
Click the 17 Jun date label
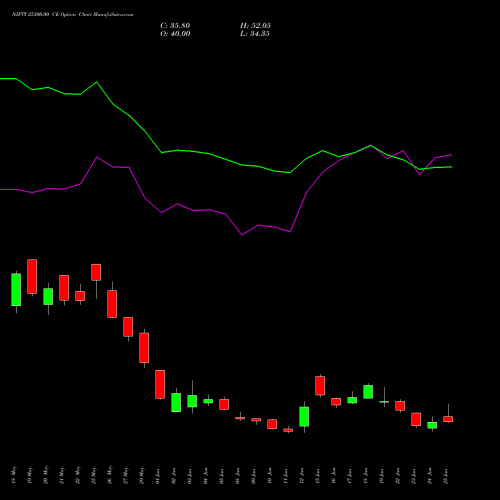point(350,476)
